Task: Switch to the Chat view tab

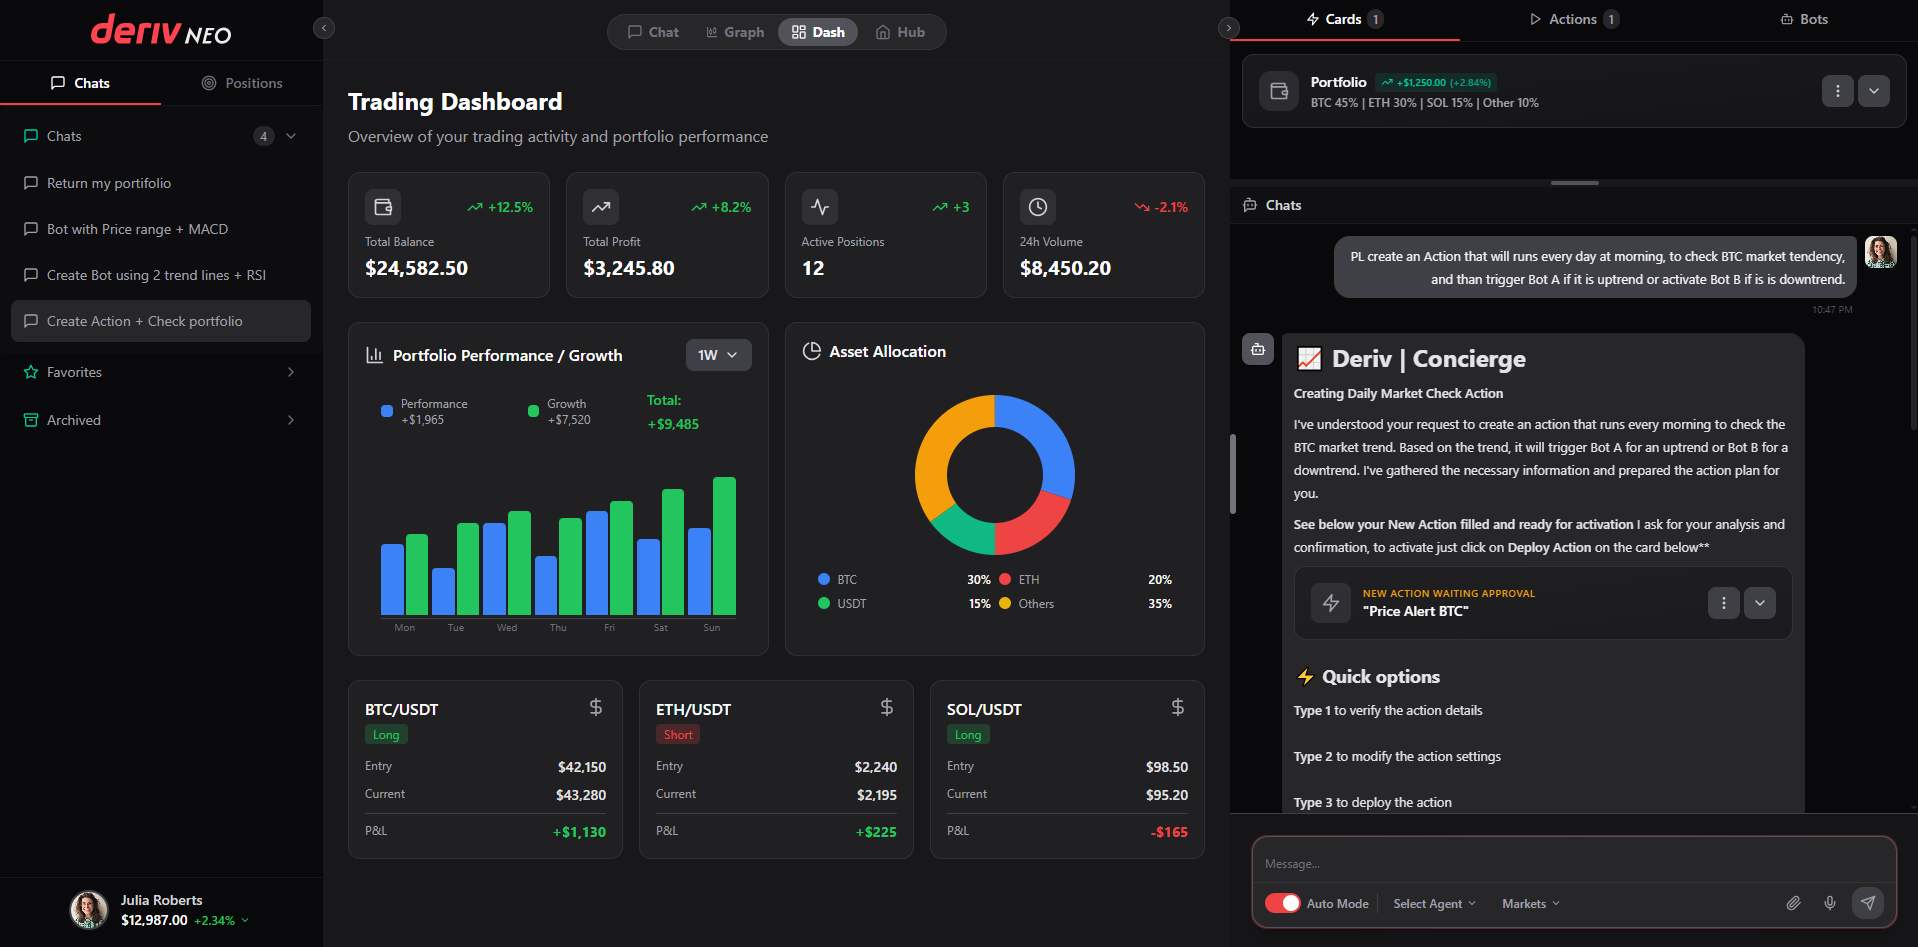Action: point(653,32)
